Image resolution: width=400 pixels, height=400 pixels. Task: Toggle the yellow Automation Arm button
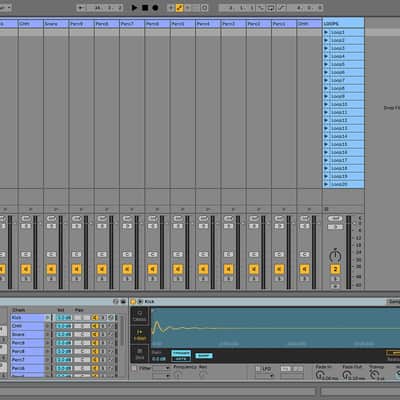[179, 8]
